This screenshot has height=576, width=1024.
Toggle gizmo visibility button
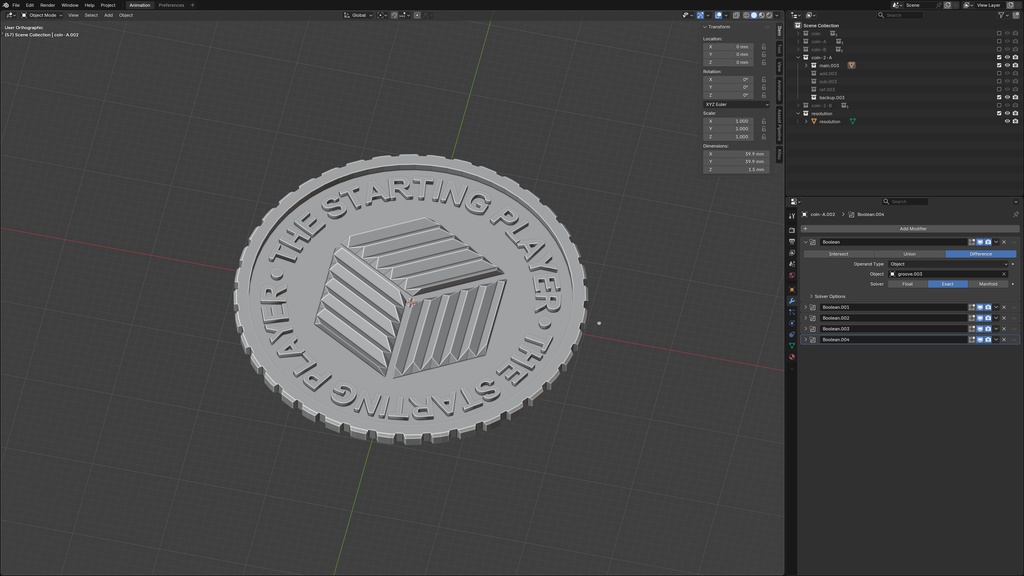click(701, 15)
